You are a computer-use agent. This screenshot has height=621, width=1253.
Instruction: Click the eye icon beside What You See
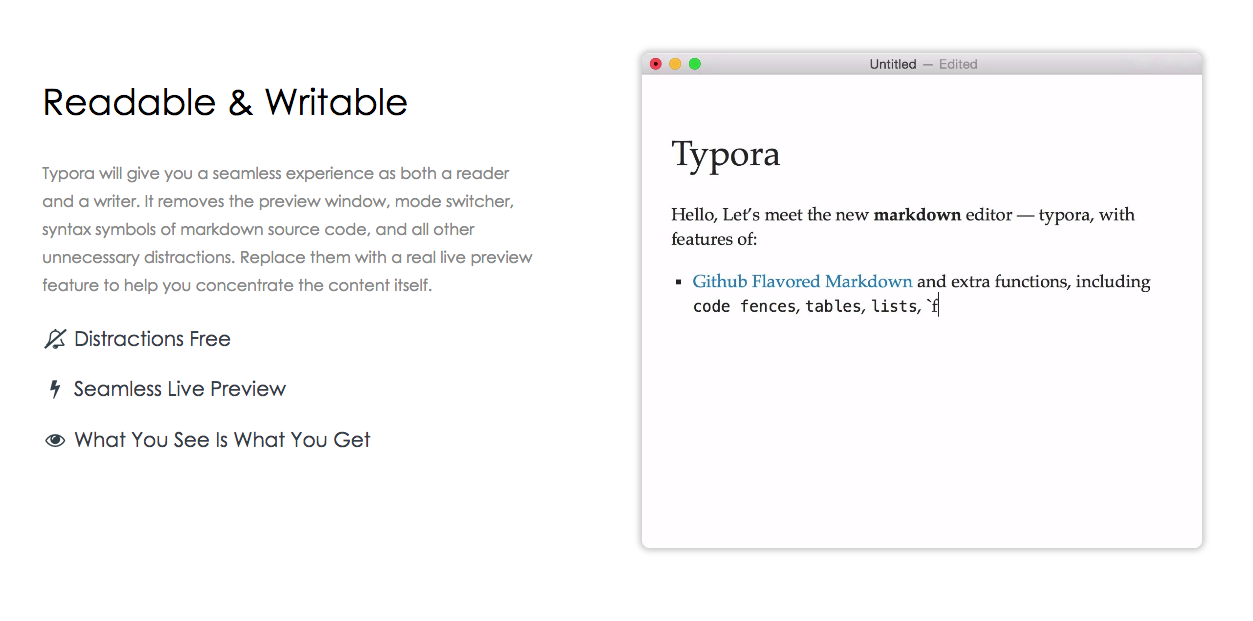pyautogui.click(x=55, y=441)
